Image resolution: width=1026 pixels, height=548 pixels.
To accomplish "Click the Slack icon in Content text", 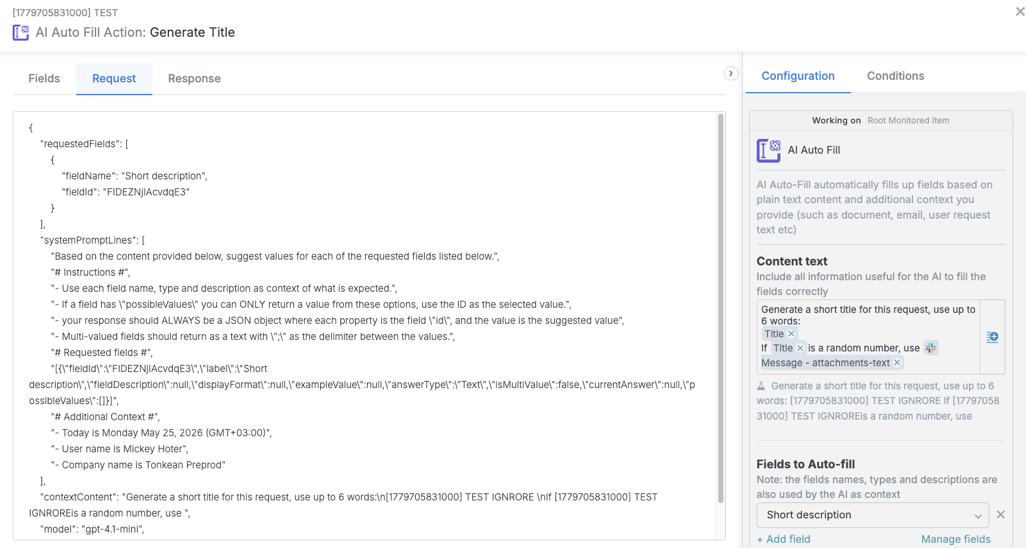I will click(x=930, y=348).
